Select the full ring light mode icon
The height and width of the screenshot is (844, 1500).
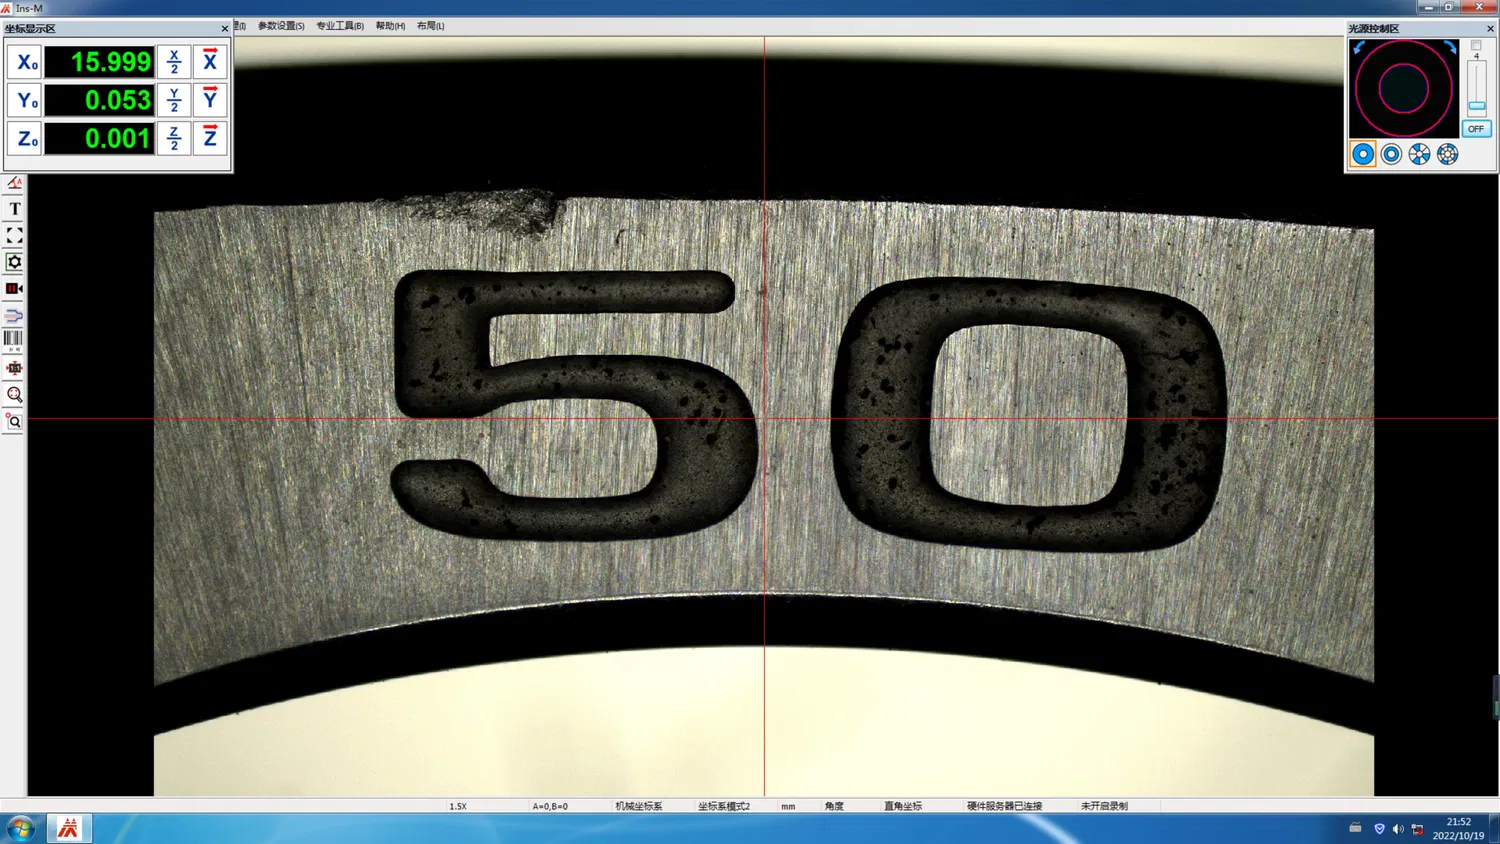pyautogui.click(x=1363, y=154)
